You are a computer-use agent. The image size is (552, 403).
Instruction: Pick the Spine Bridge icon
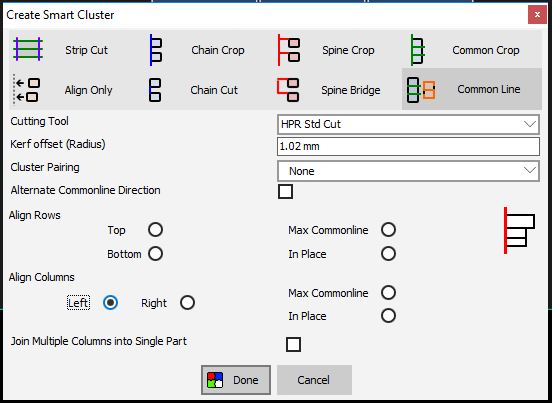288,90
